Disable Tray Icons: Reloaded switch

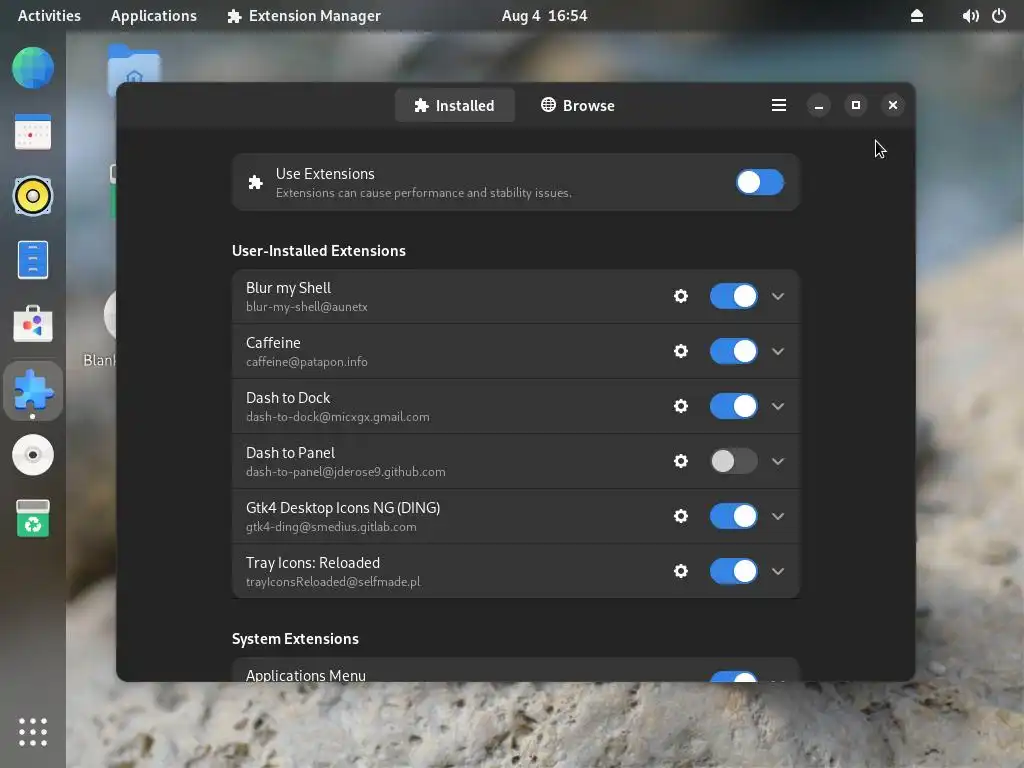tap(733, 571)
